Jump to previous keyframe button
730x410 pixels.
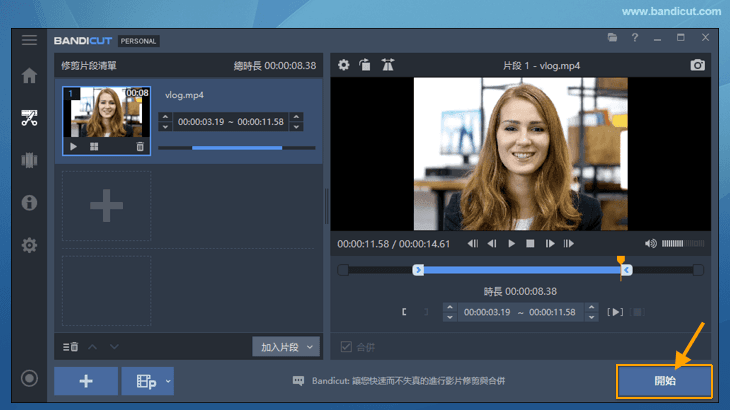click(x=473, y=243)
